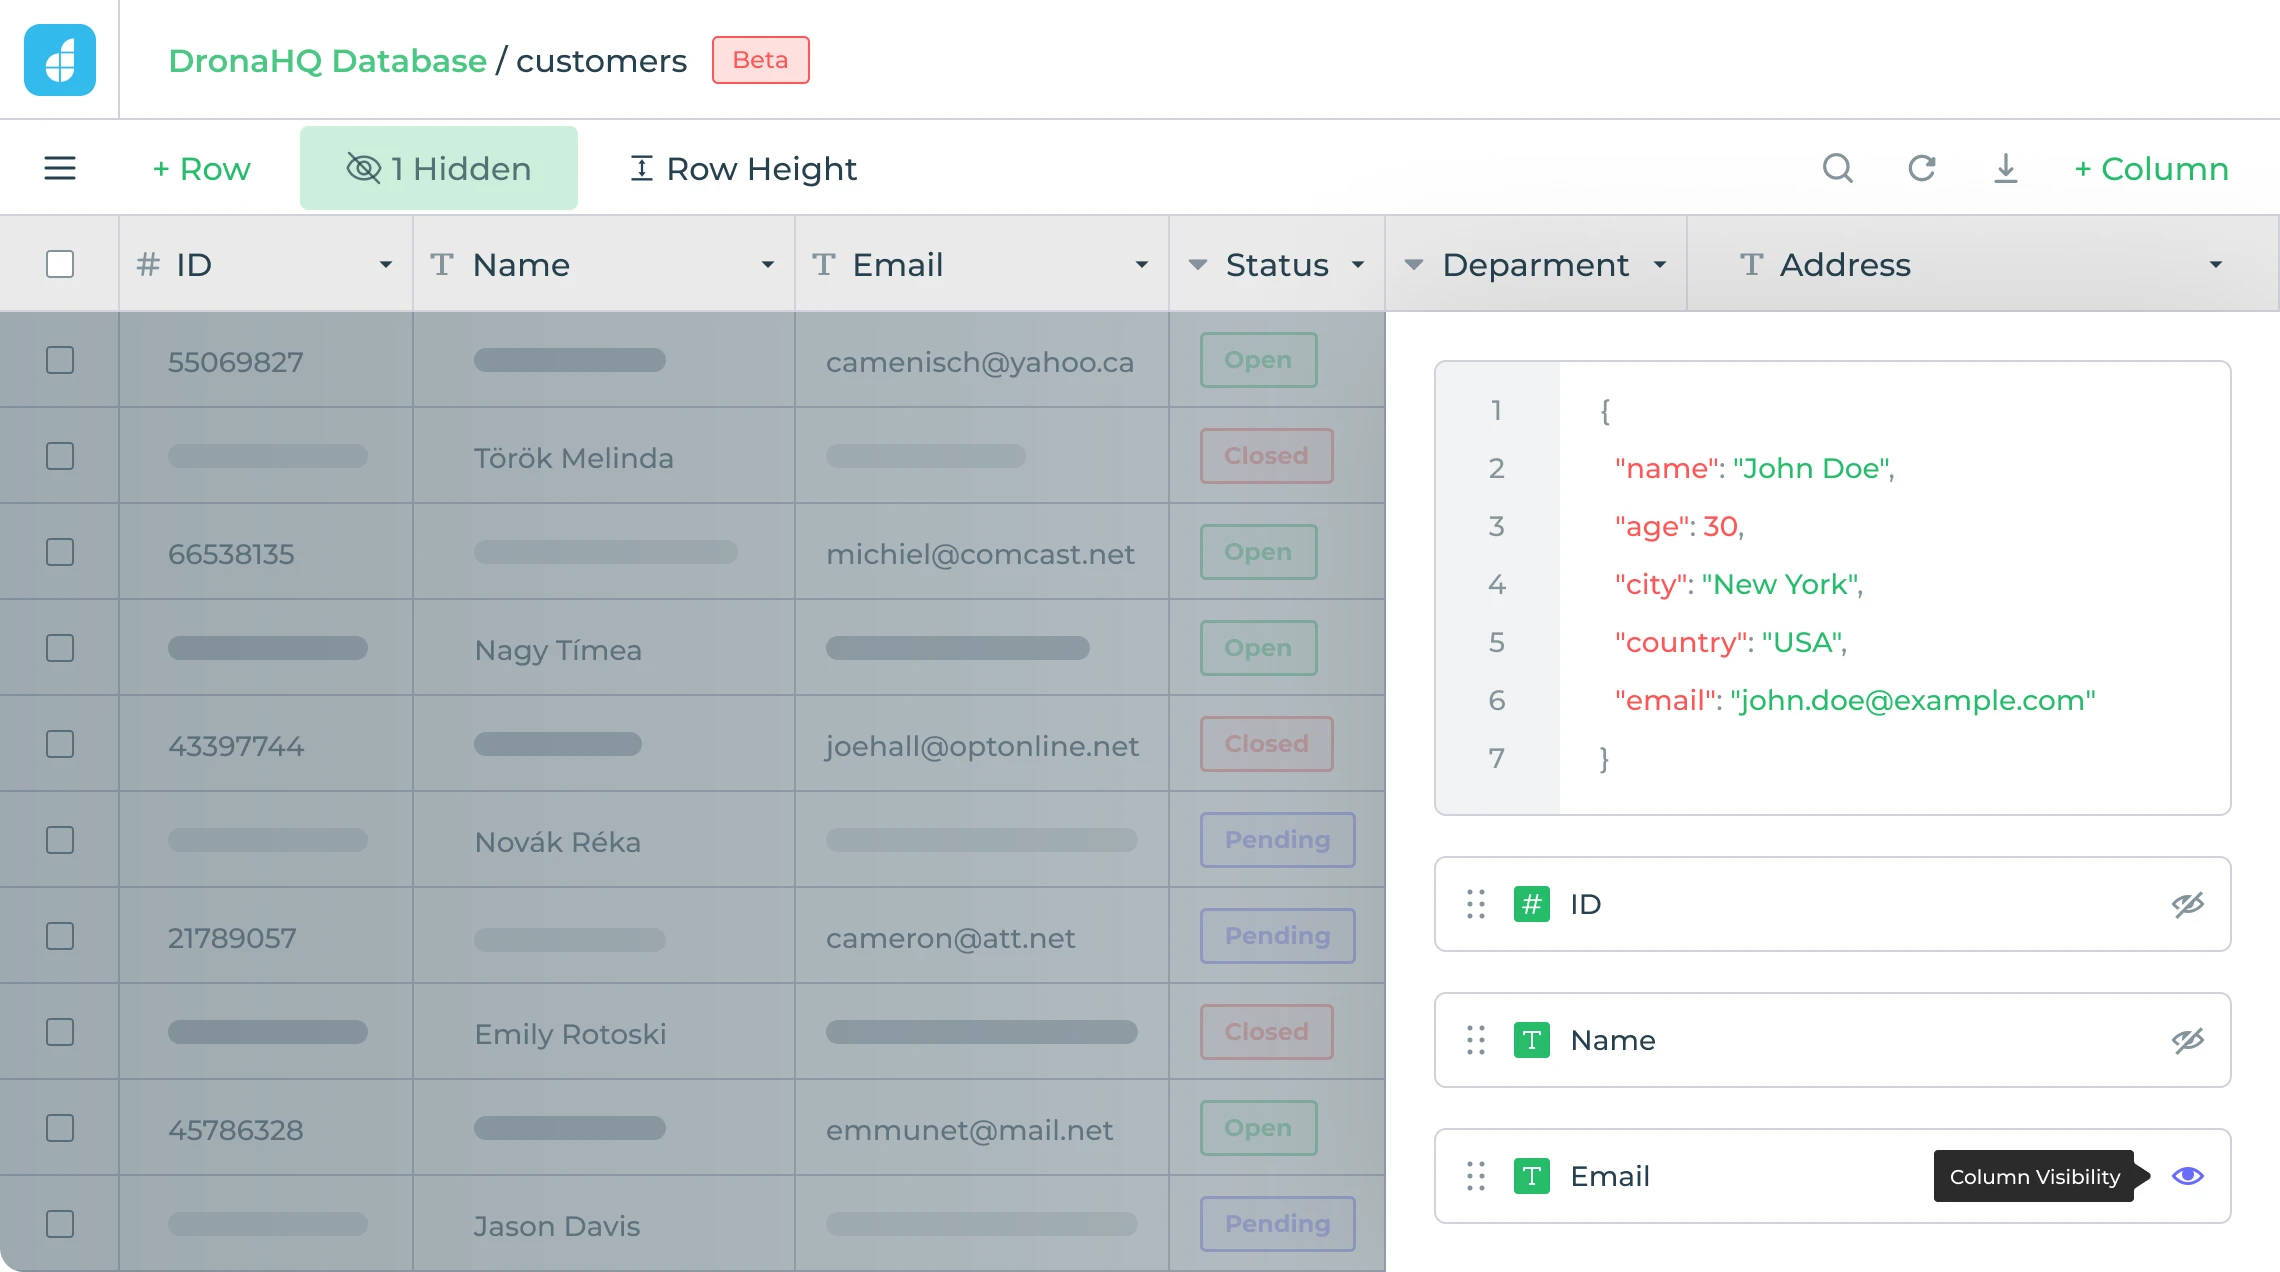The width and height of the screenshot is (2280, 1272).
Task: Show the hidden ID column
Action: click(2188, 904)
